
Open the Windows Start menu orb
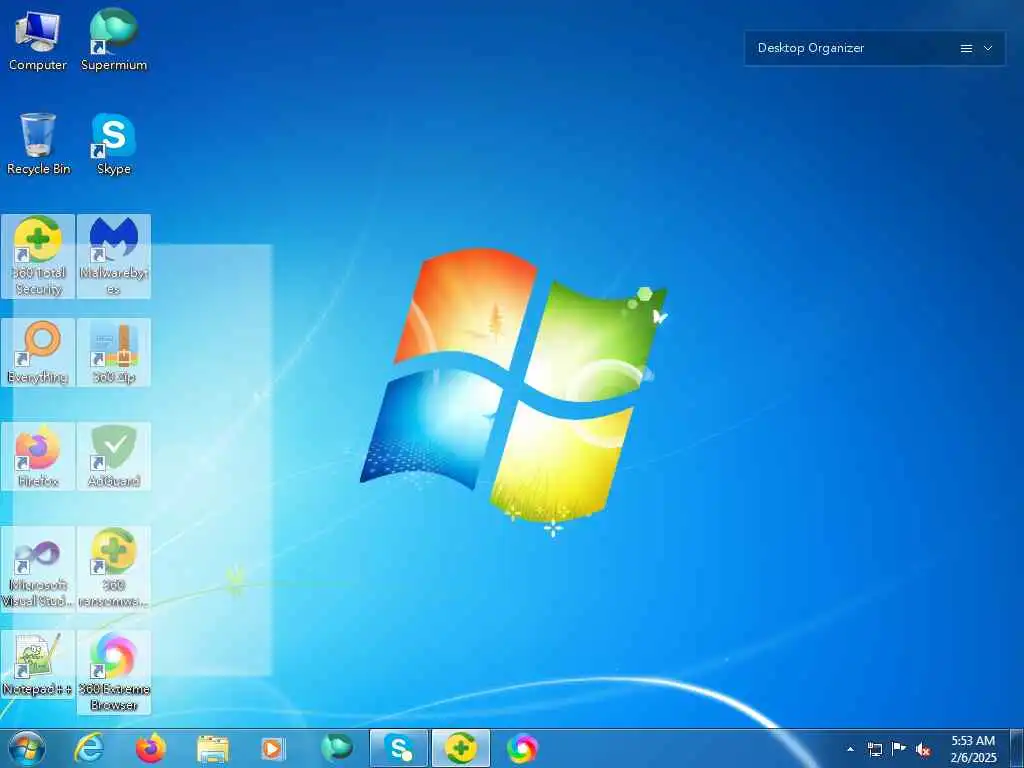(x=27, y=748)
